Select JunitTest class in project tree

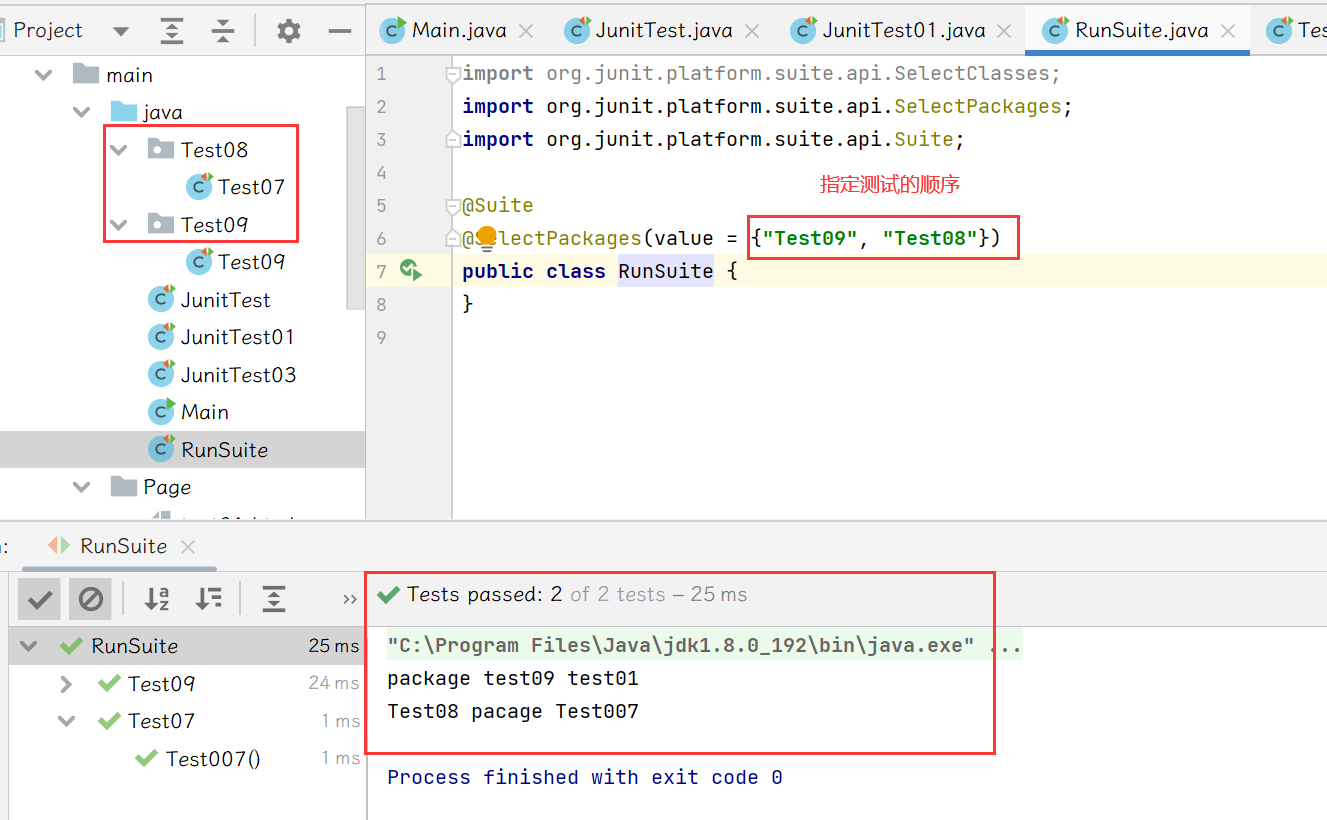coord(209,300)
